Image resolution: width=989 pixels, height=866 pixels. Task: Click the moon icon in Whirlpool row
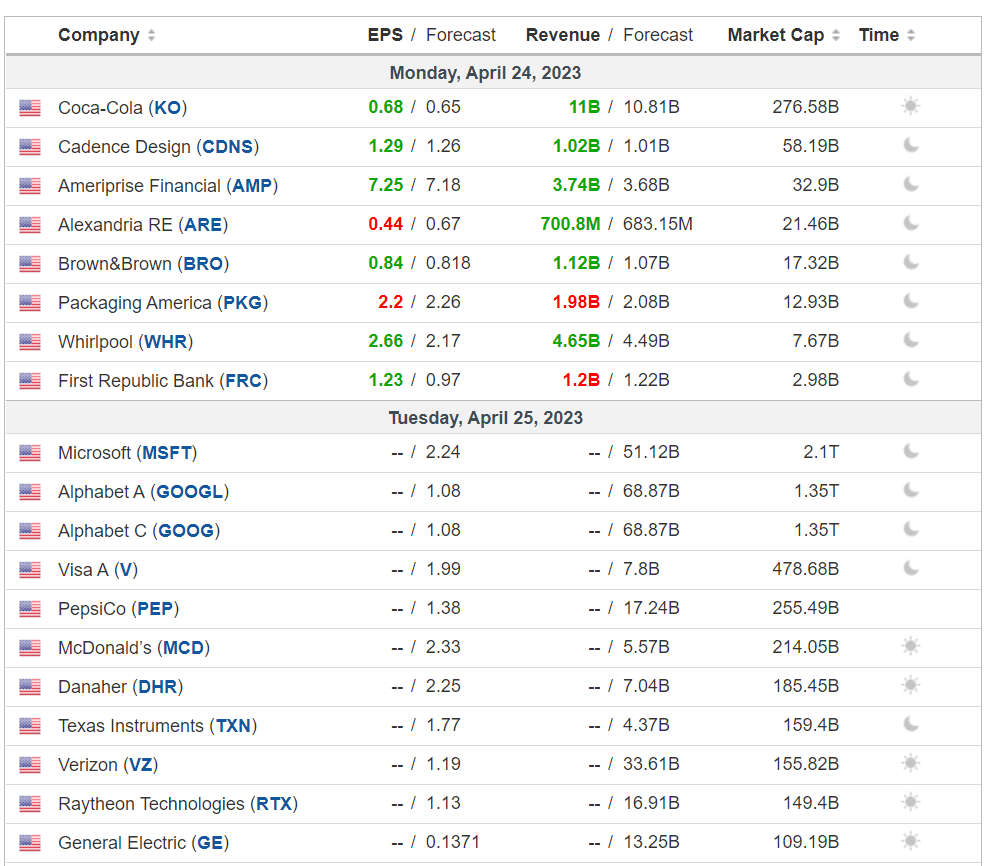(910, 341)
